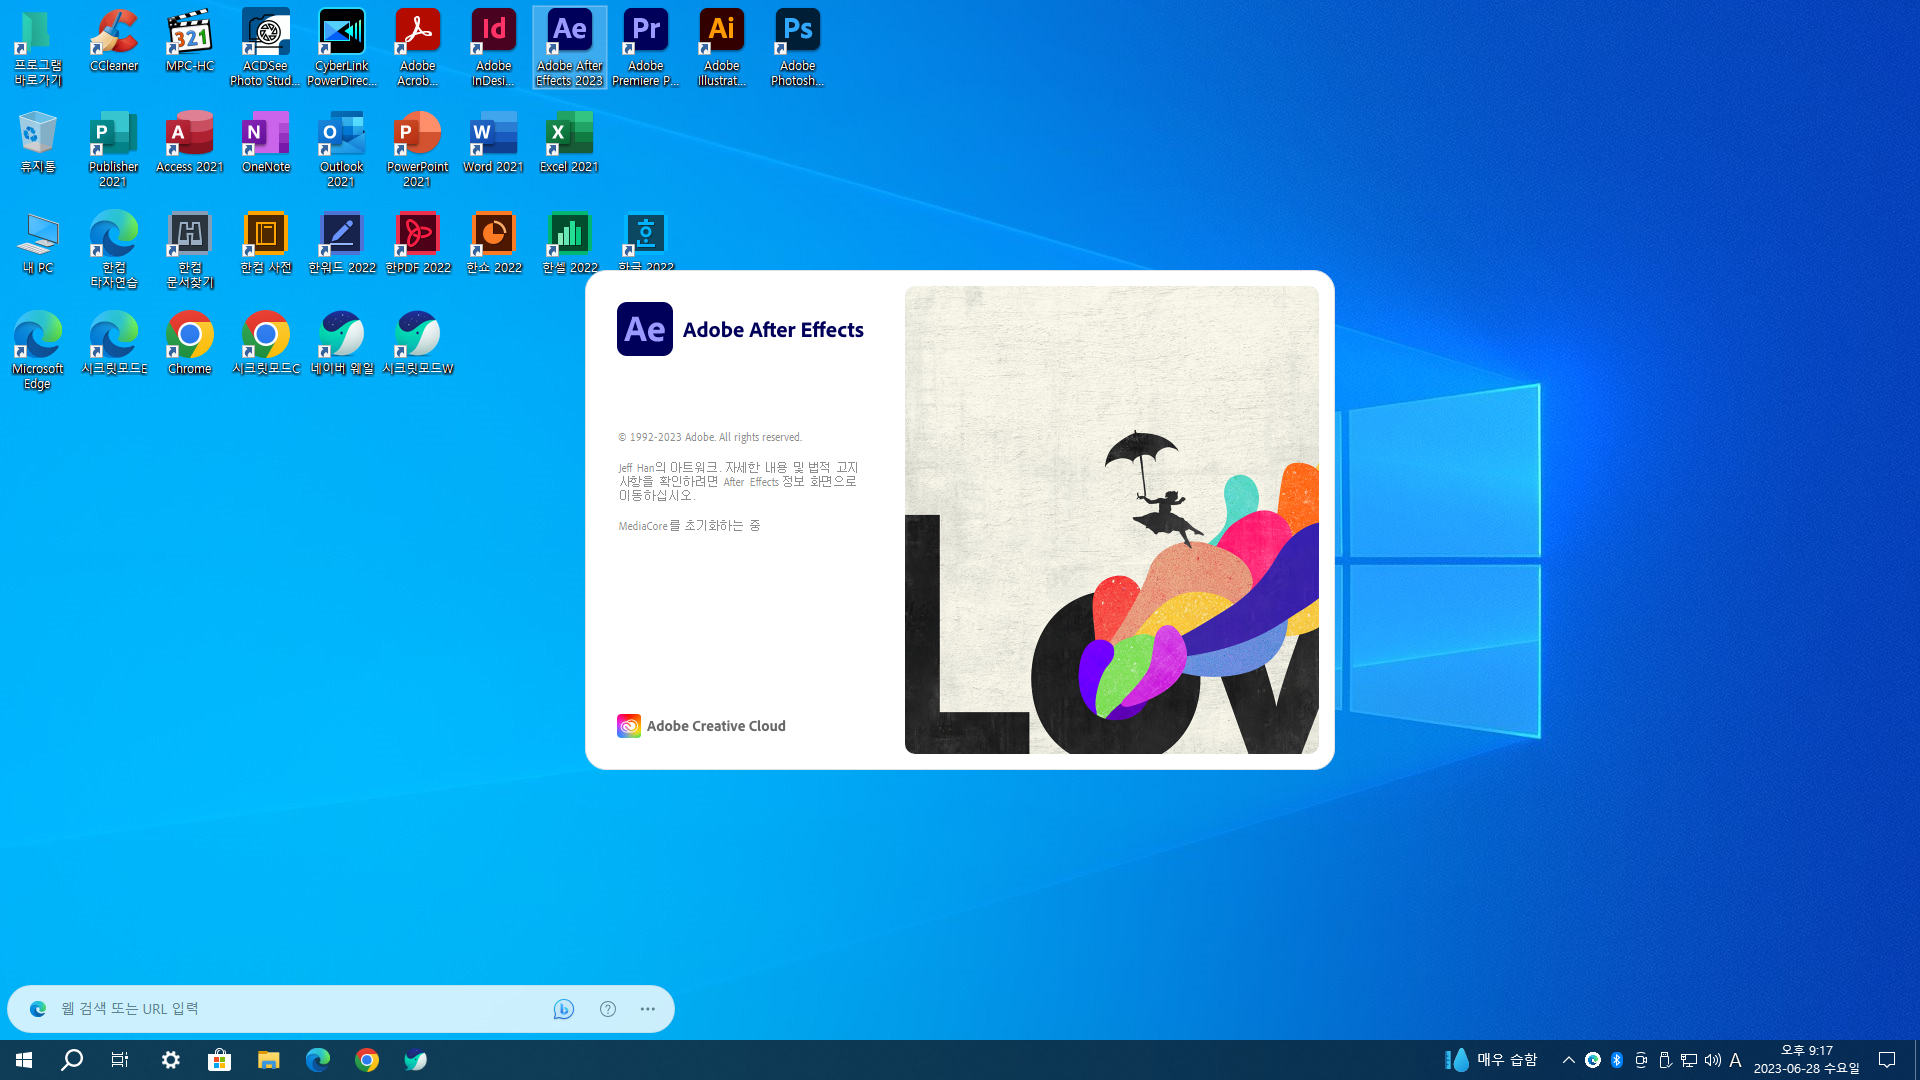Click the Bing chat icon in the search bar
Image resolution: width=1920 pixels, height=1080 pixels.
pyautogui.click(x=564, y=1009)
